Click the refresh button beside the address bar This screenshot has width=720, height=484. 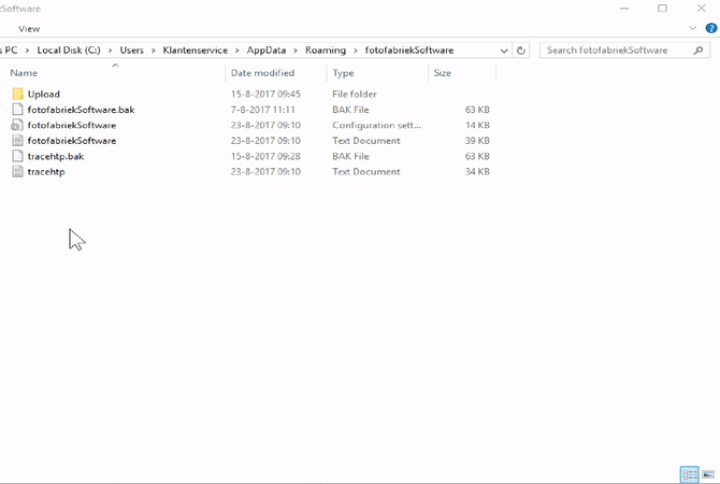pyautogui.click(x=522, y=50)
